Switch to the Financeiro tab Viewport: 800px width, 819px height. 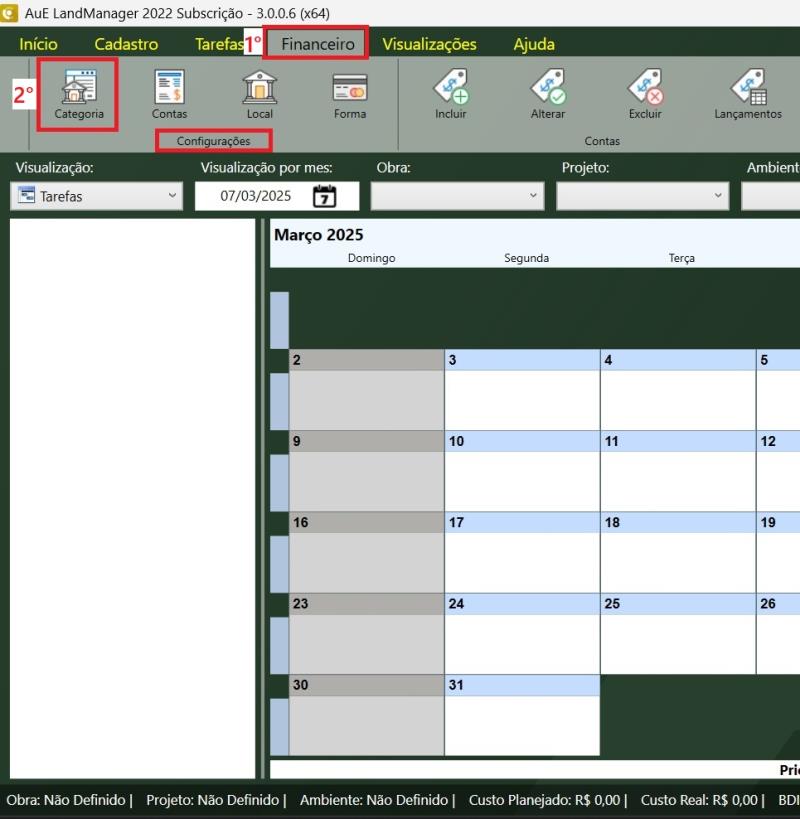[317, 44]
